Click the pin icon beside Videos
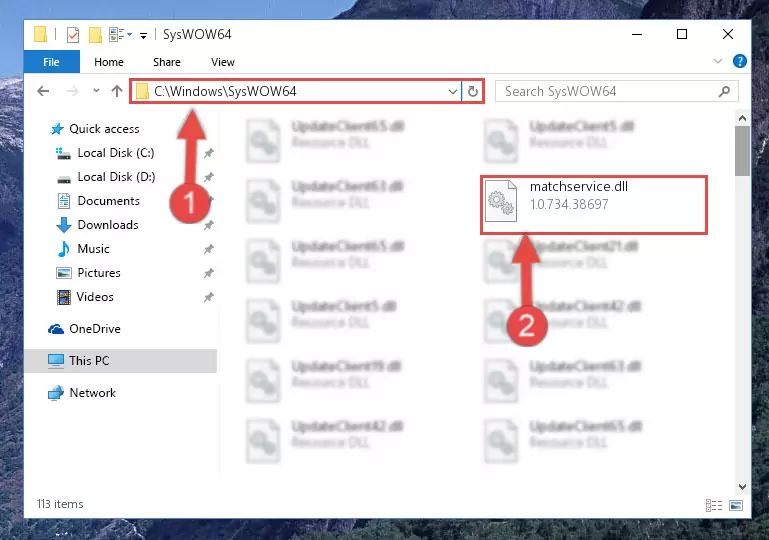The image size is (769, 540). click(208, 297)
